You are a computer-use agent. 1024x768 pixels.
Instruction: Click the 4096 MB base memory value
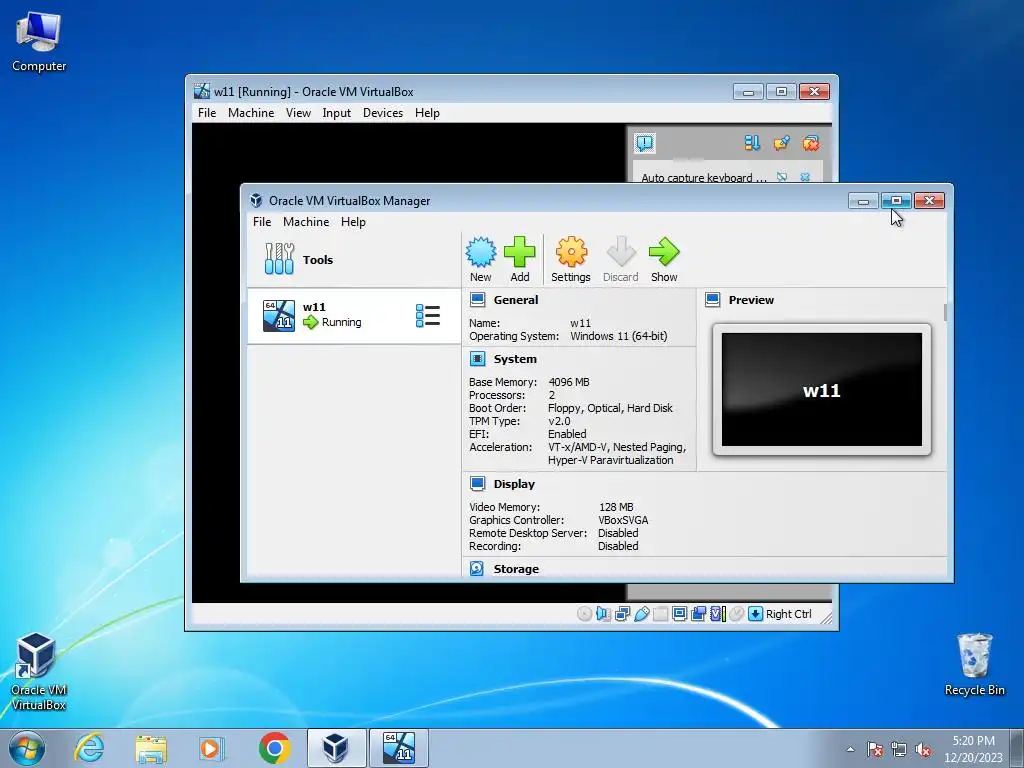pyautogui.click(x=569, y=382)
